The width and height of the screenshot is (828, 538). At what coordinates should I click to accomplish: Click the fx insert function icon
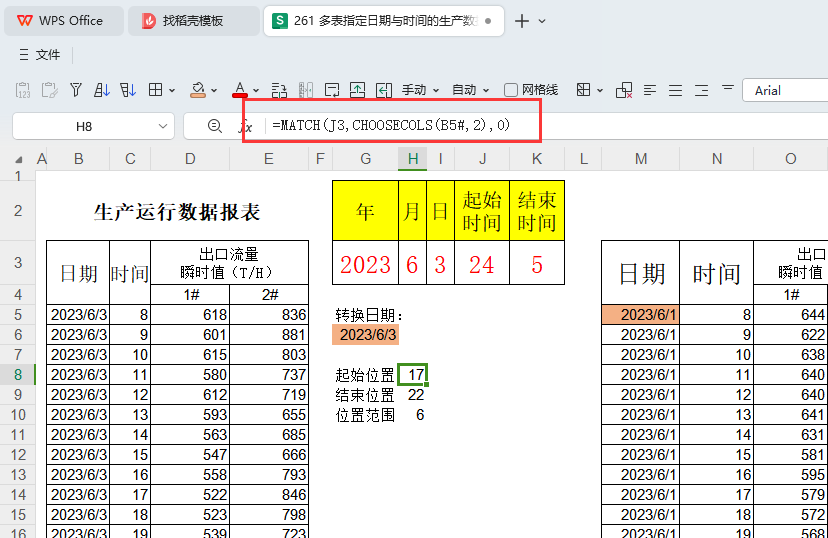click(x=246, y=126)
